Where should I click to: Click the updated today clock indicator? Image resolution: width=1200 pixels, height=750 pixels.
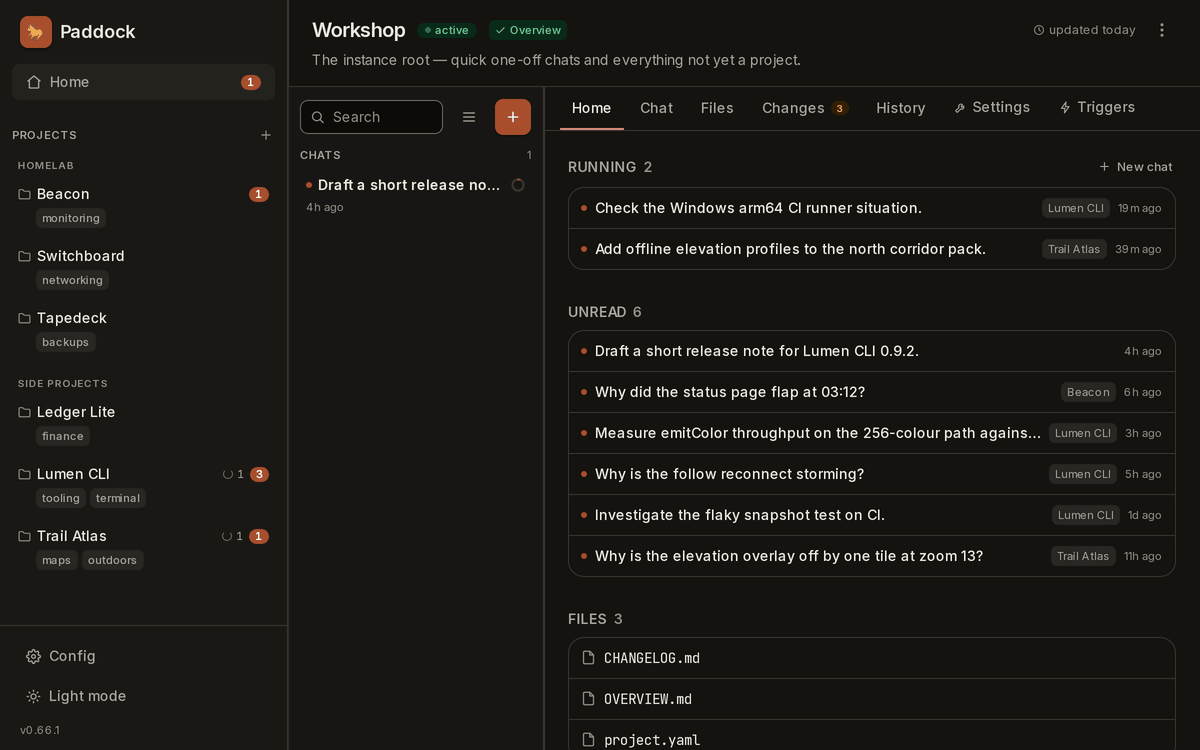1085,30
